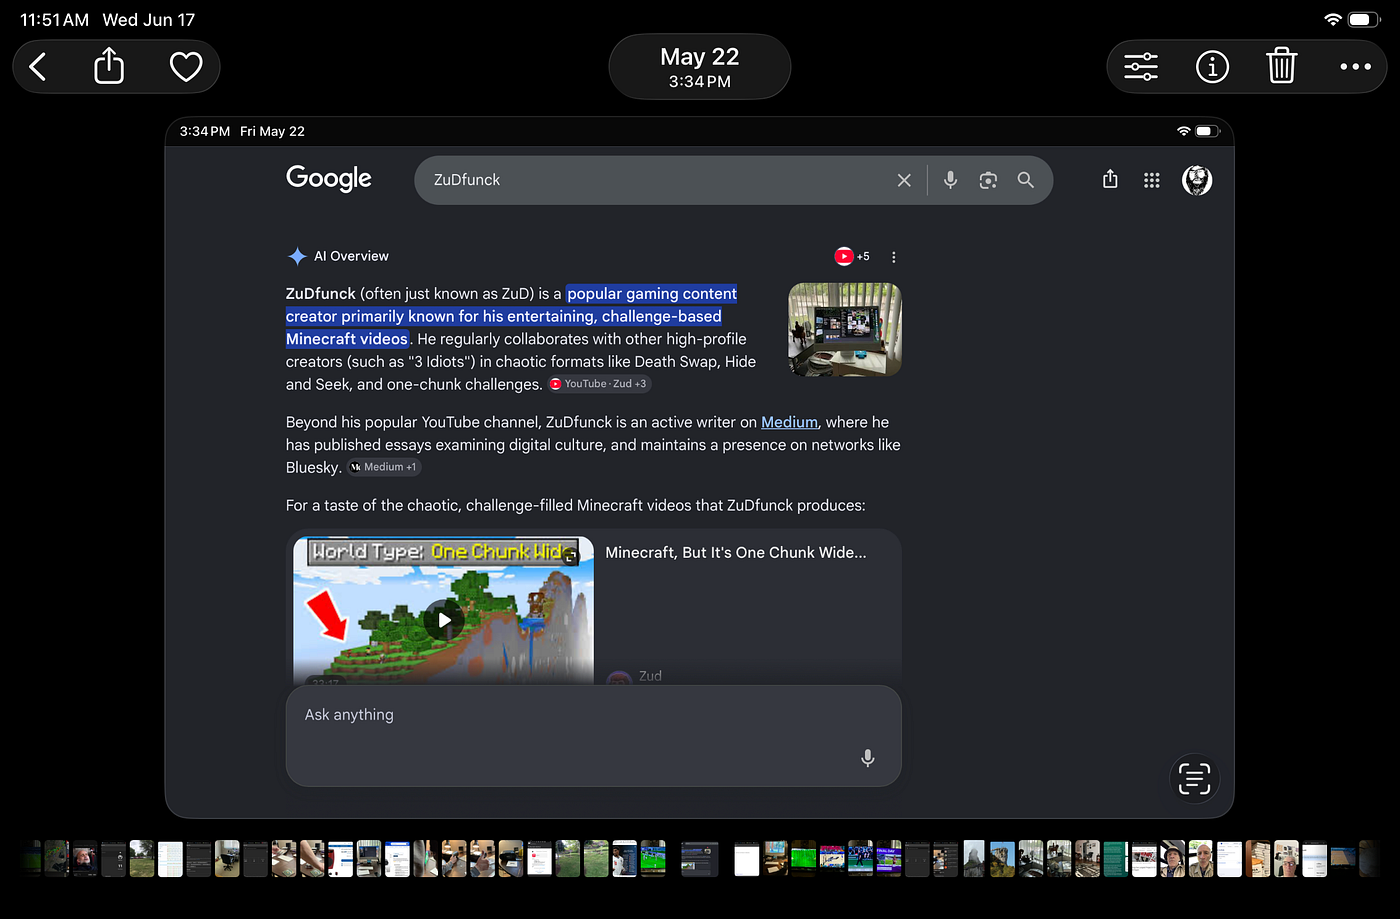This screenshot has height=919, width=1400.
Task: Open the photo edit adjustments sliders icon
Action: pyautogui.click(x=1141, y=67)
